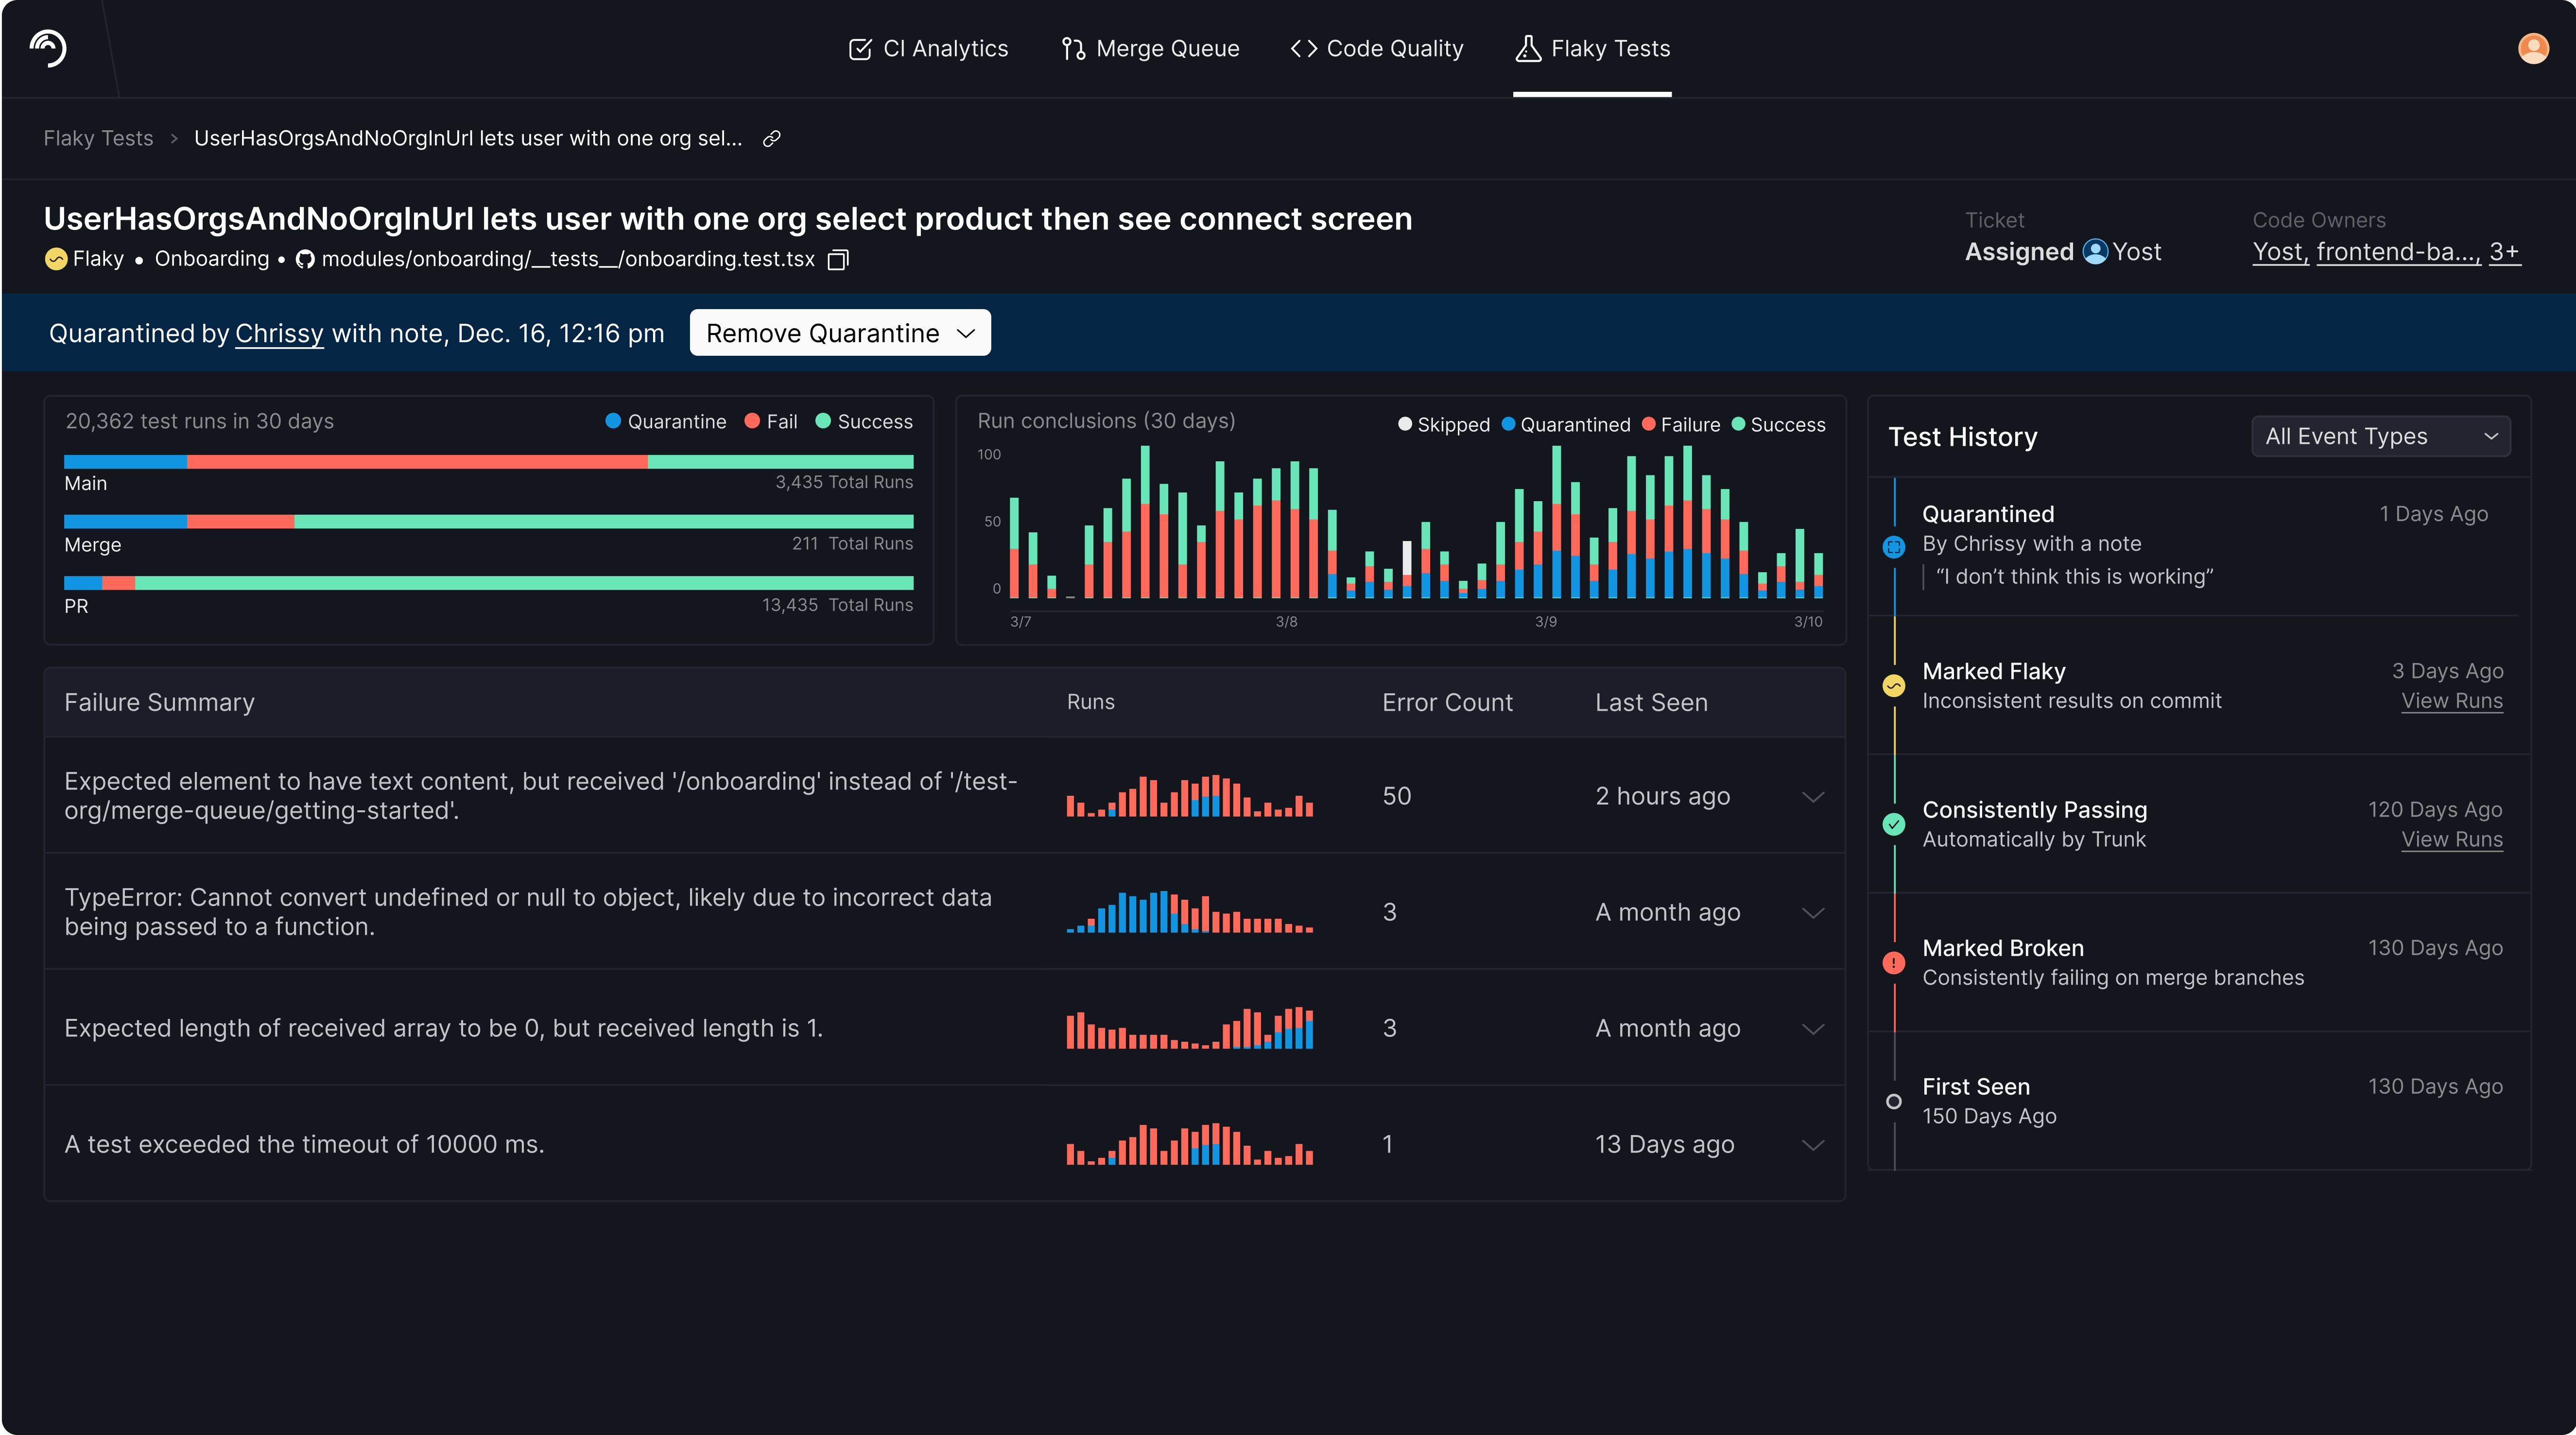The height and width of the screenshot is (1435, 2576).
Task: Click the Quarantined timeline event icon
Action: pyautogui.click(x=1894, y=547)
